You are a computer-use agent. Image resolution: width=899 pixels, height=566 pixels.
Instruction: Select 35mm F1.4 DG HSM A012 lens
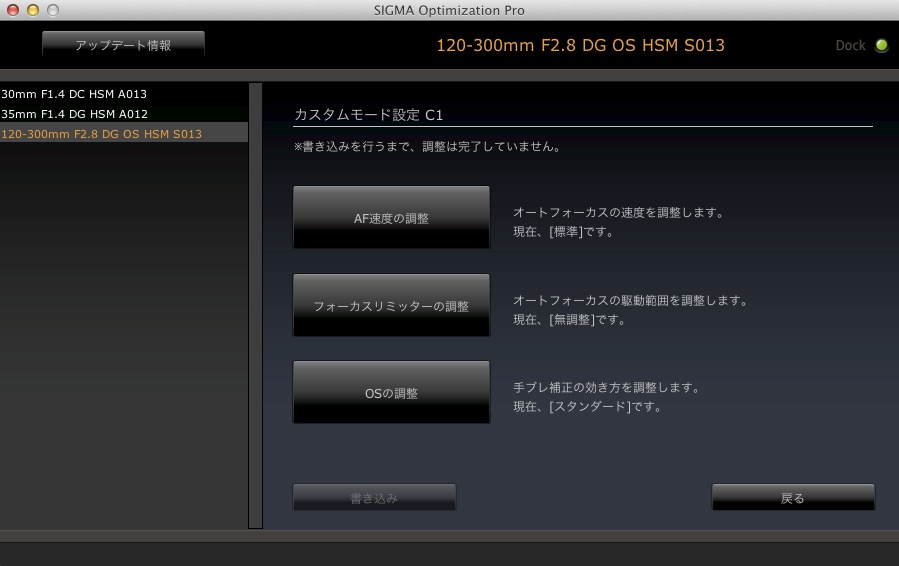pos(124,114)
